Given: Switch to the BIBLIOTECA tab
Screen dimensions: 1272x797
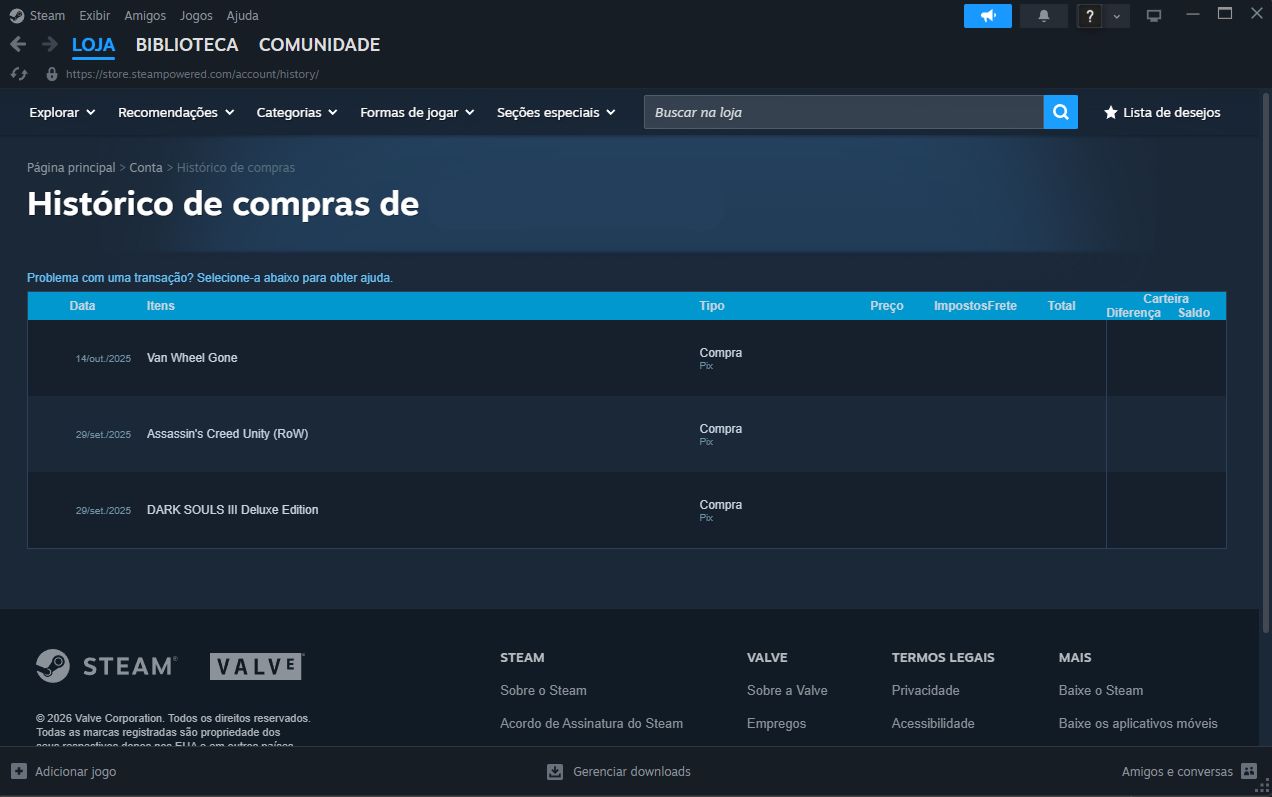Looking at the screenshot, I should [187, 45].
